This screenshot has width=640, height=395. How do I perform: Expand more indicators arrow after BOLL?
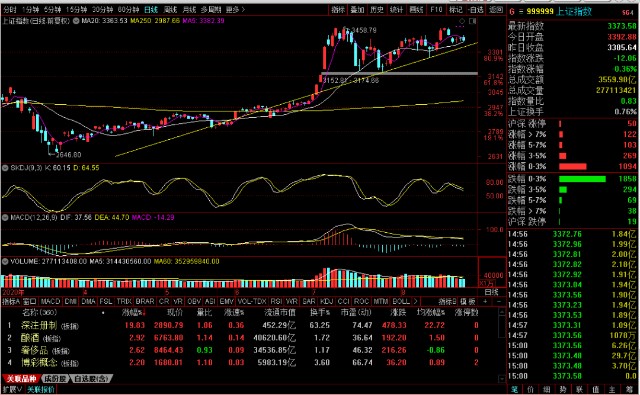pyautogui.click(x=416, y=302)
